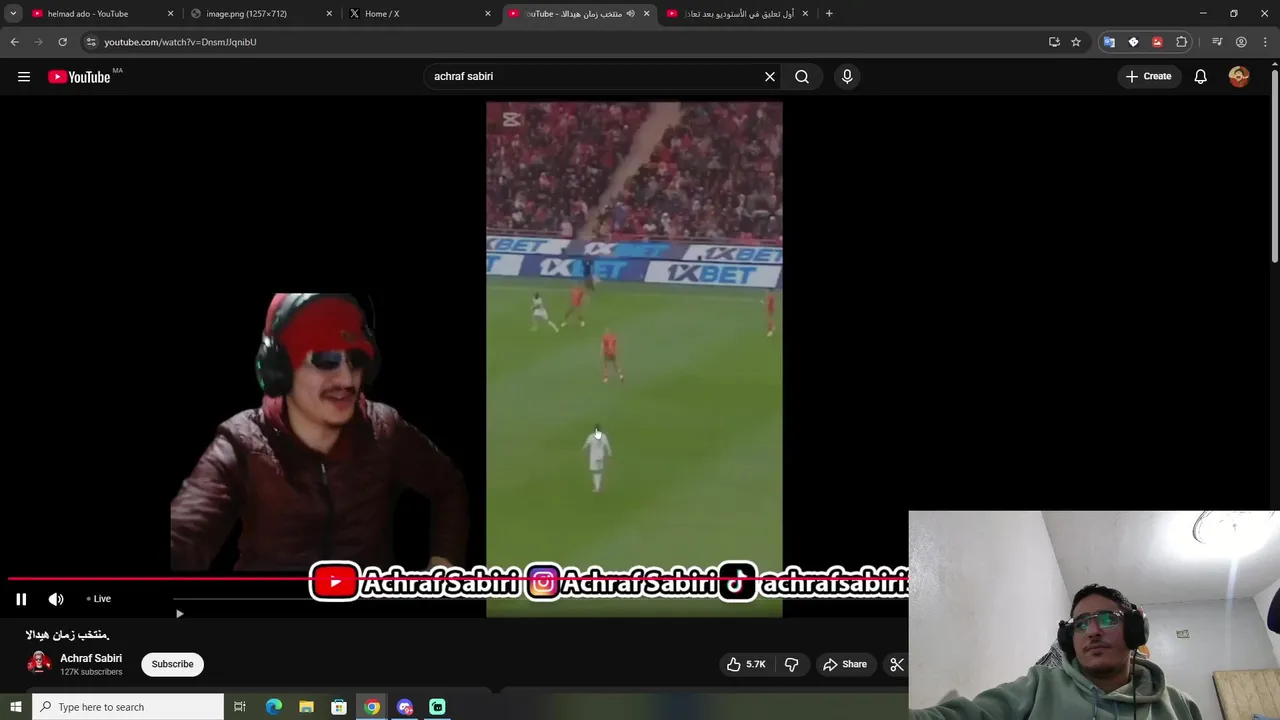Install the YouTube app from address bar
1280x720 pixels.
(1054, 42)
